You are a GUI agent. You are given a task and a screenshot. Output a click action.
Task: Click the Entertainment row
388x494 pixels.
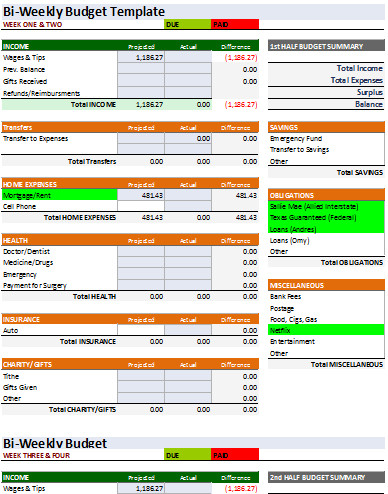pyautogui.click(x=326, y=341)
